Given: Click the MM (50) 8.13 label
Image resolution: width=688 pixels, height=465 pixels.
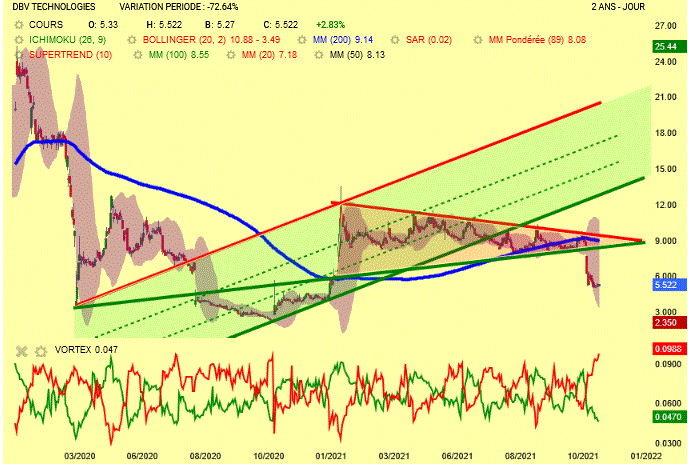Looking at the screenshot, I should click(x=357, y=55).
